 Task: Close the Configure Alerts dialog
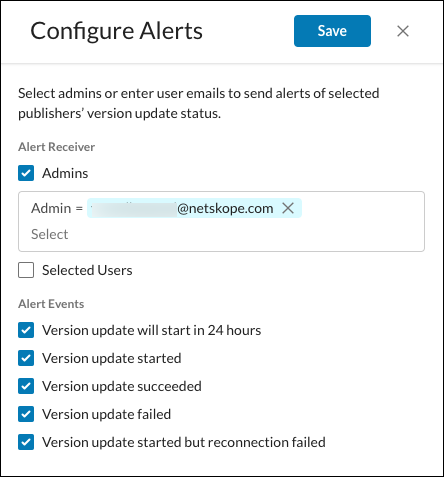pyautogui.click(x=403, y=31)
